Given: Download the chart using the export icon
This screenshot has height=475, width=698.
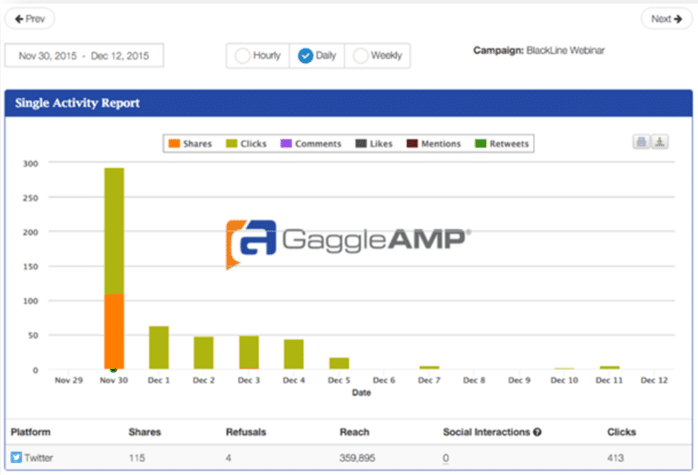Looking at the screenshot, I should pos(660,142).
